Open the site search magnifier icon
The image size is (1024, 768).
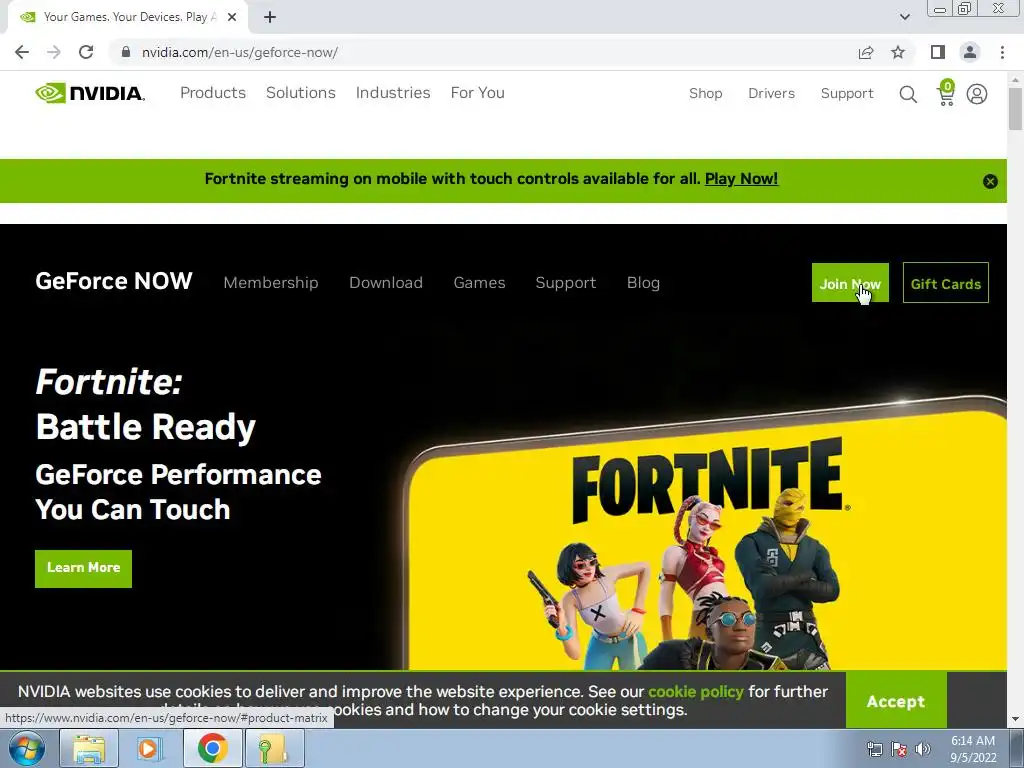click(908, 94)
